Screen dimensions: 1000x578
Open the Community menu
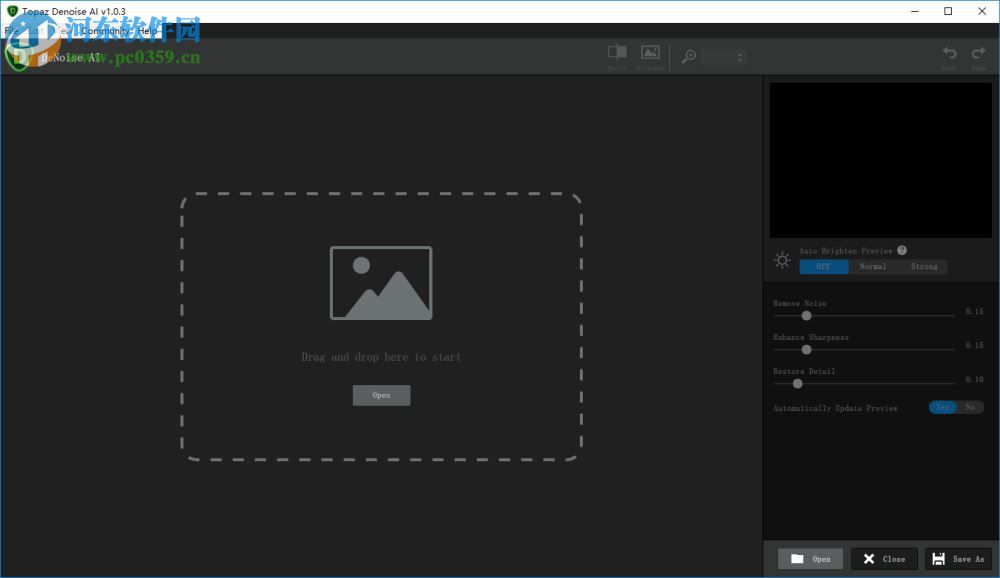pos(105,31)
